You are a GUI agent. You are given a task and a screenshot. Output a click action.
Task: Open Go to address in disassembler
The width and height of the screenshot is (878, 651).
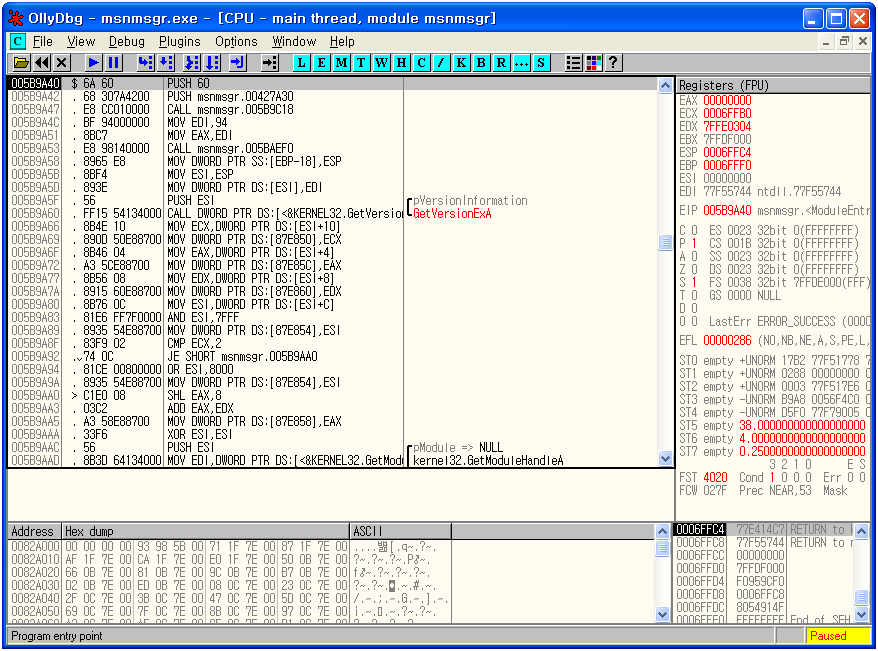point(270,63)
